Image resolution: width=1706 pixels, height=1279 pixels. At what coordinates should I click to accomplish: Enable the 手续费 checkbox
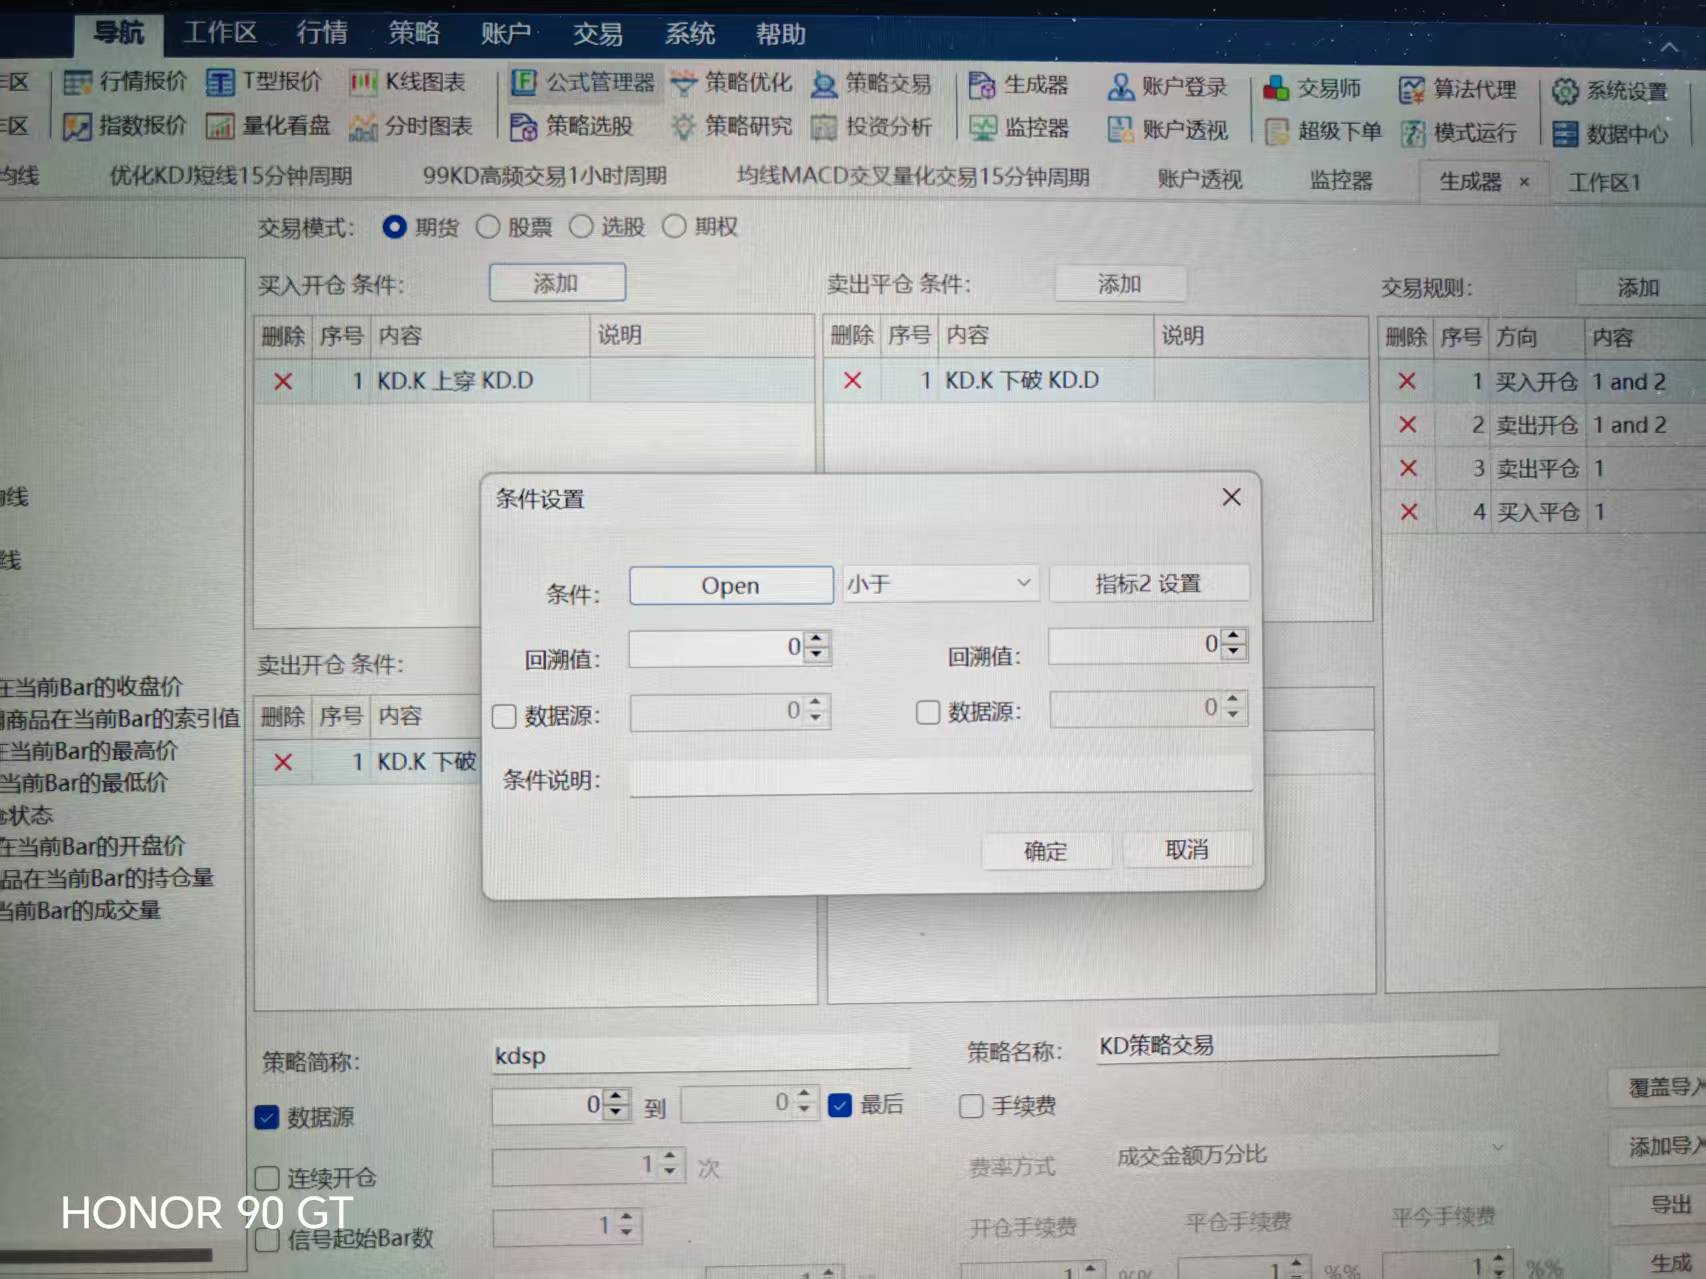click(971, 1106)
